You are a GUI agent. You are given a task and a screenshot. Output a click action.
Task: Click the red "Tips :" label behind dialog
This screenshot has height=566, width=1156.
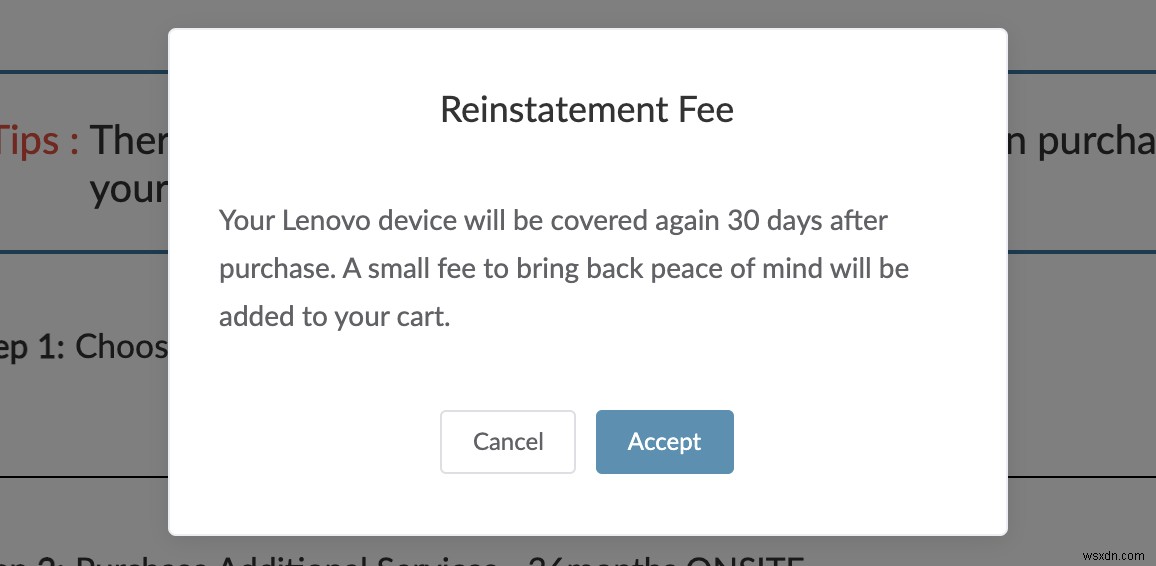point(40,141)
